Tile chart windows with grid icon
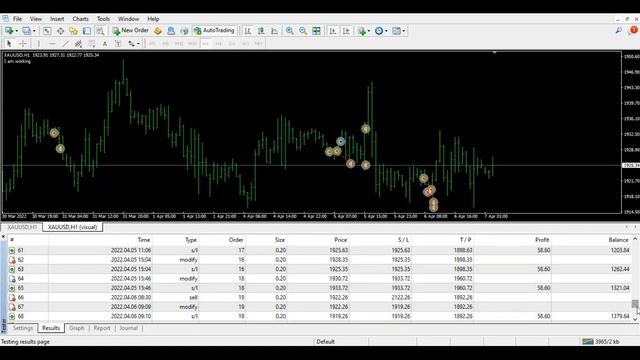The width and height of the screenshot is (640, 360). pos(316,31)
